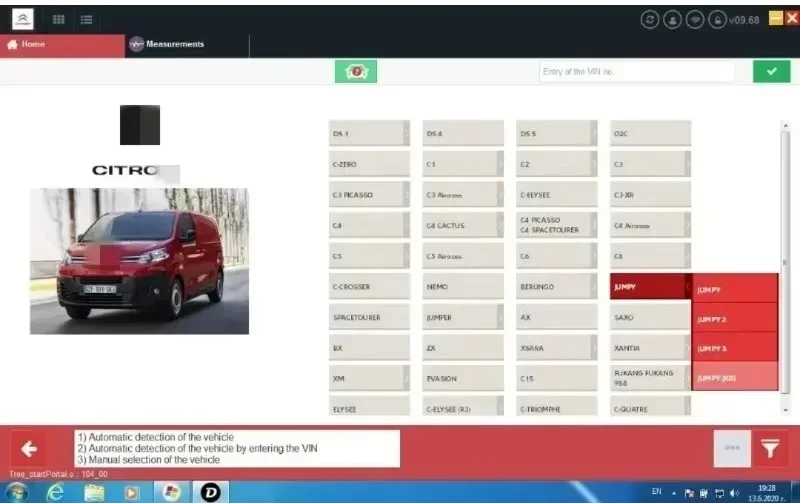Choose the C8 model button

click(x=651, y=256)
